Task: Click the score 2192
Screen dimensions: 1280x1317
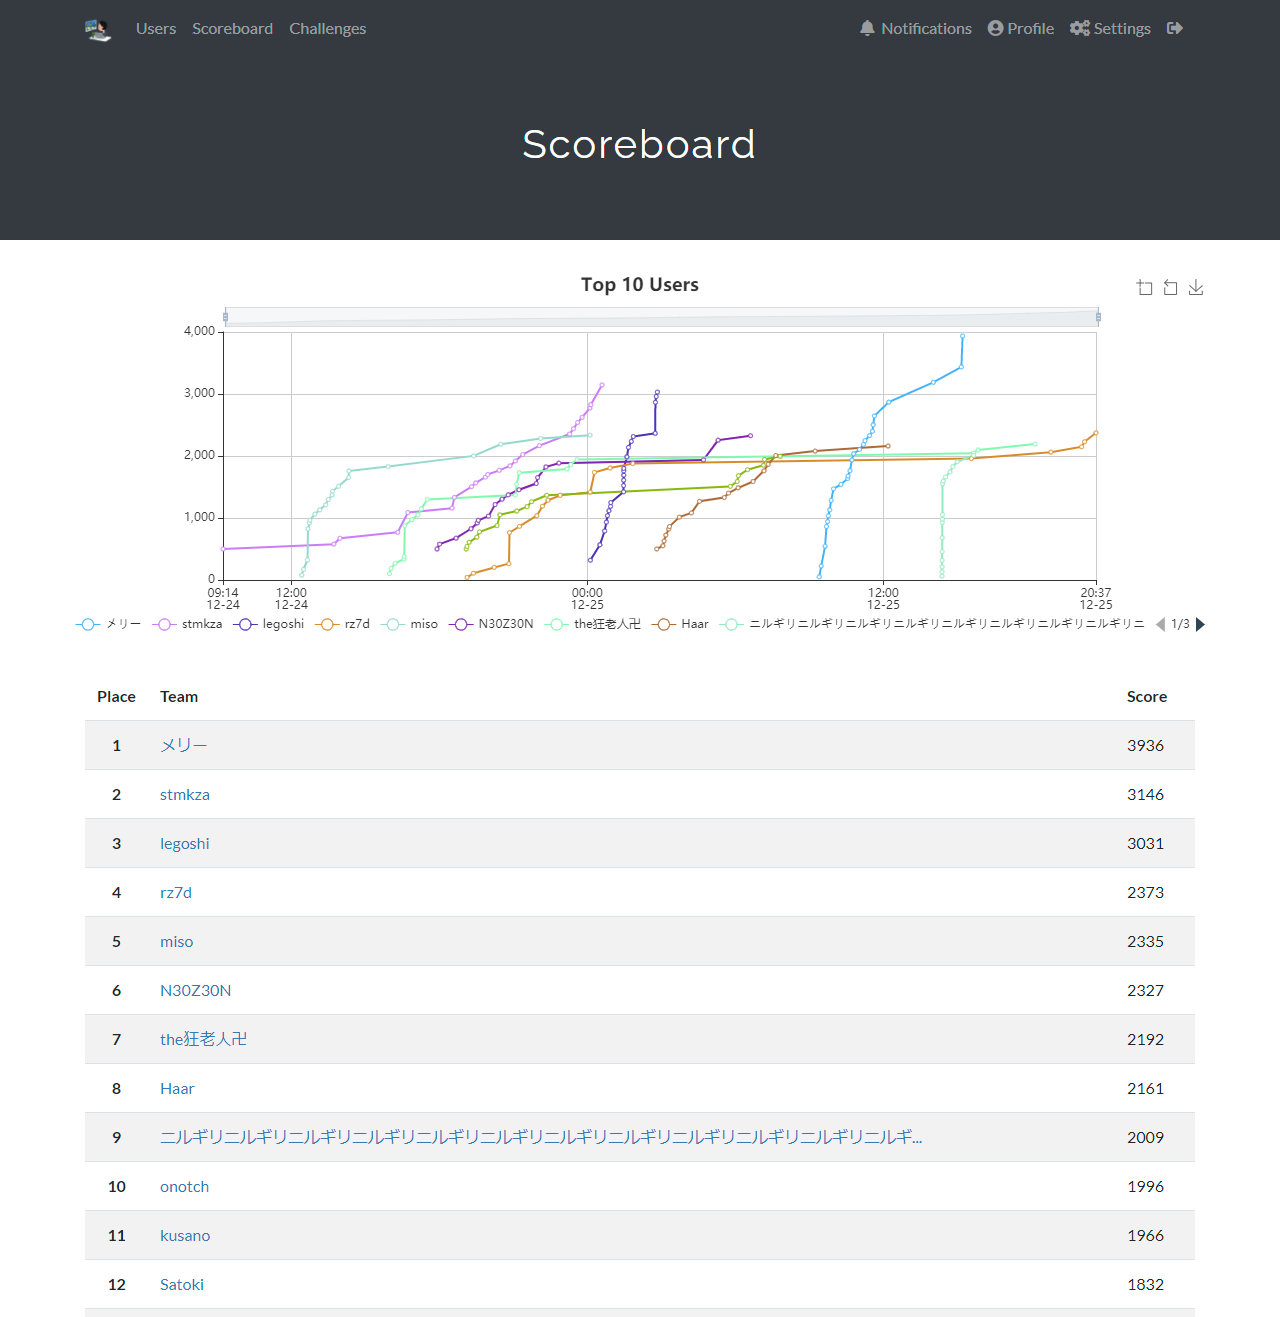Action: pos(1145,1039)
